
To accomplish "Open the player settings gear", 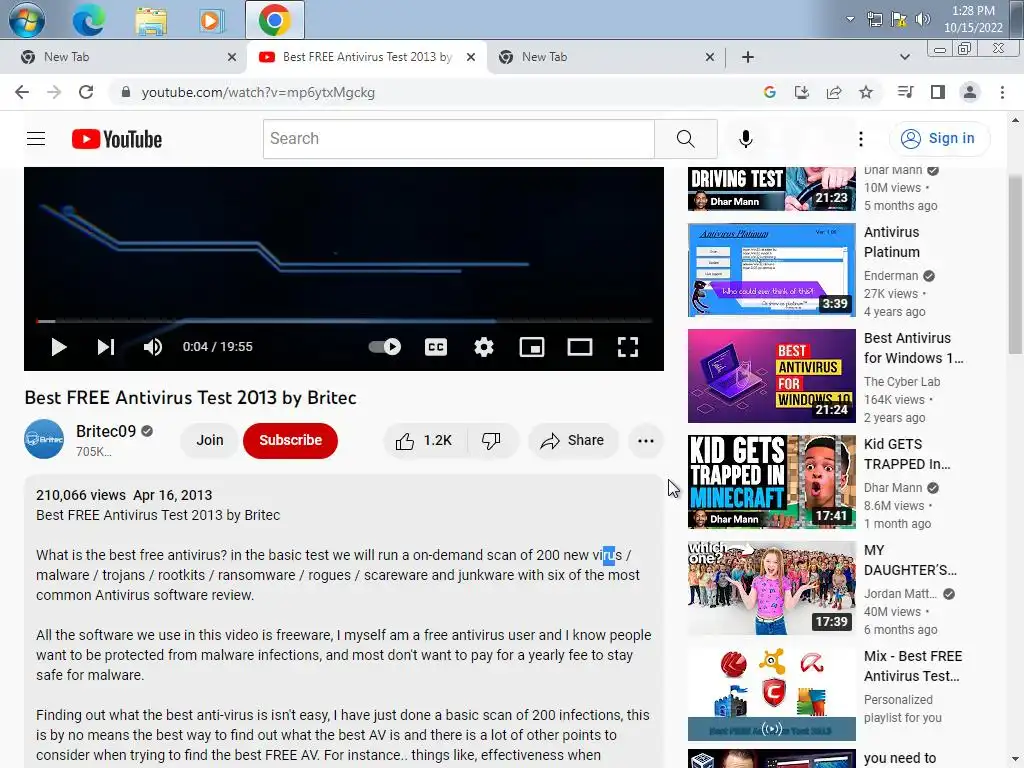I will point(483,347).
